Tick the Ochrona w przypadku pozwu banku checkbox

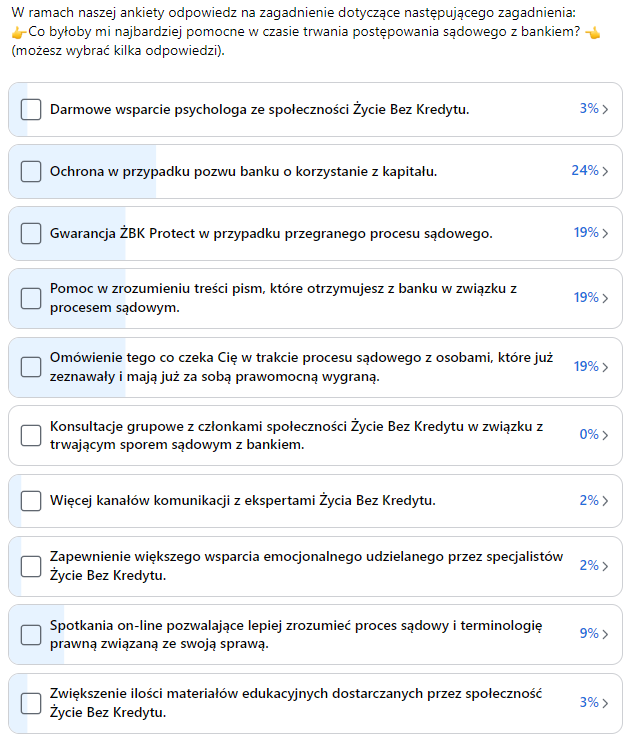pos(31,171)
